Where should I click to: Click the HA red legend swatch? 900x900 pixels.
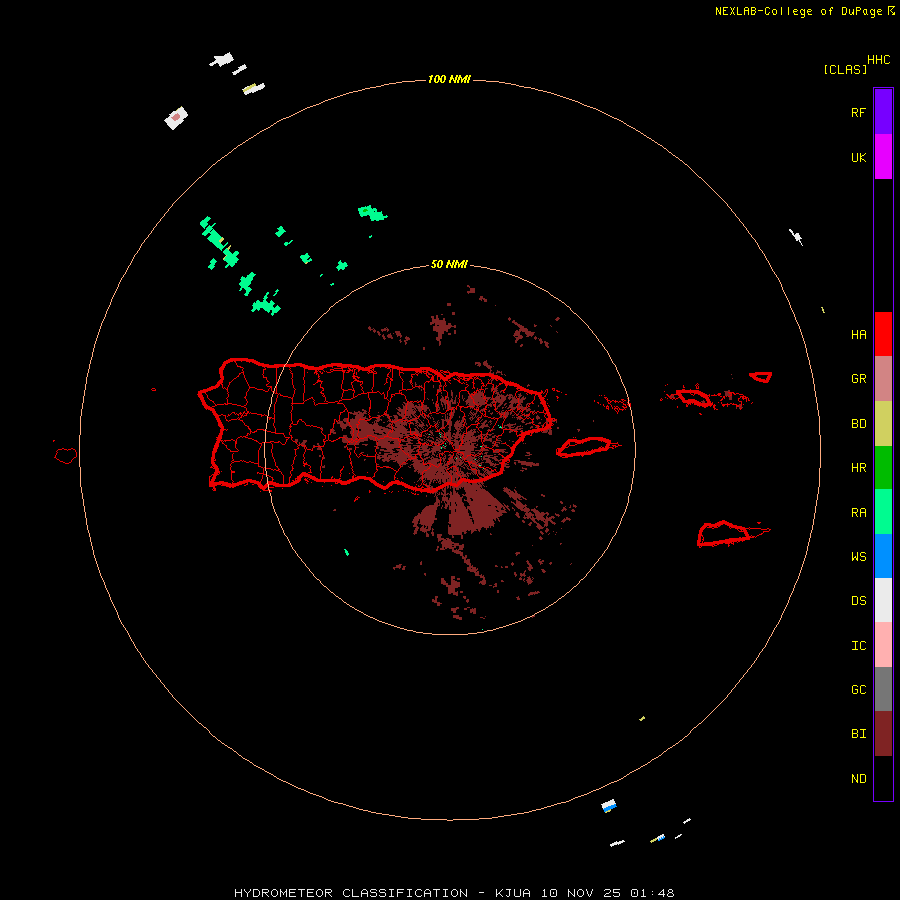(x=883, y=334)
